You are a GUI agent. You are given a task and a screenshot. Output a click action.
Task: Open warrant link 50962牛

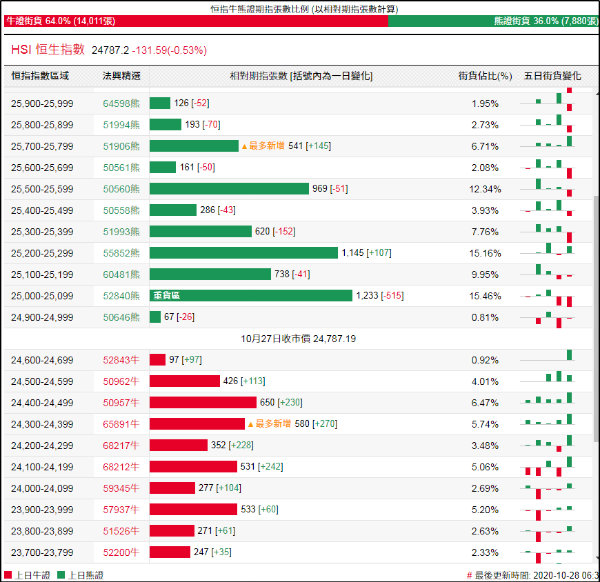click(121, 381)
